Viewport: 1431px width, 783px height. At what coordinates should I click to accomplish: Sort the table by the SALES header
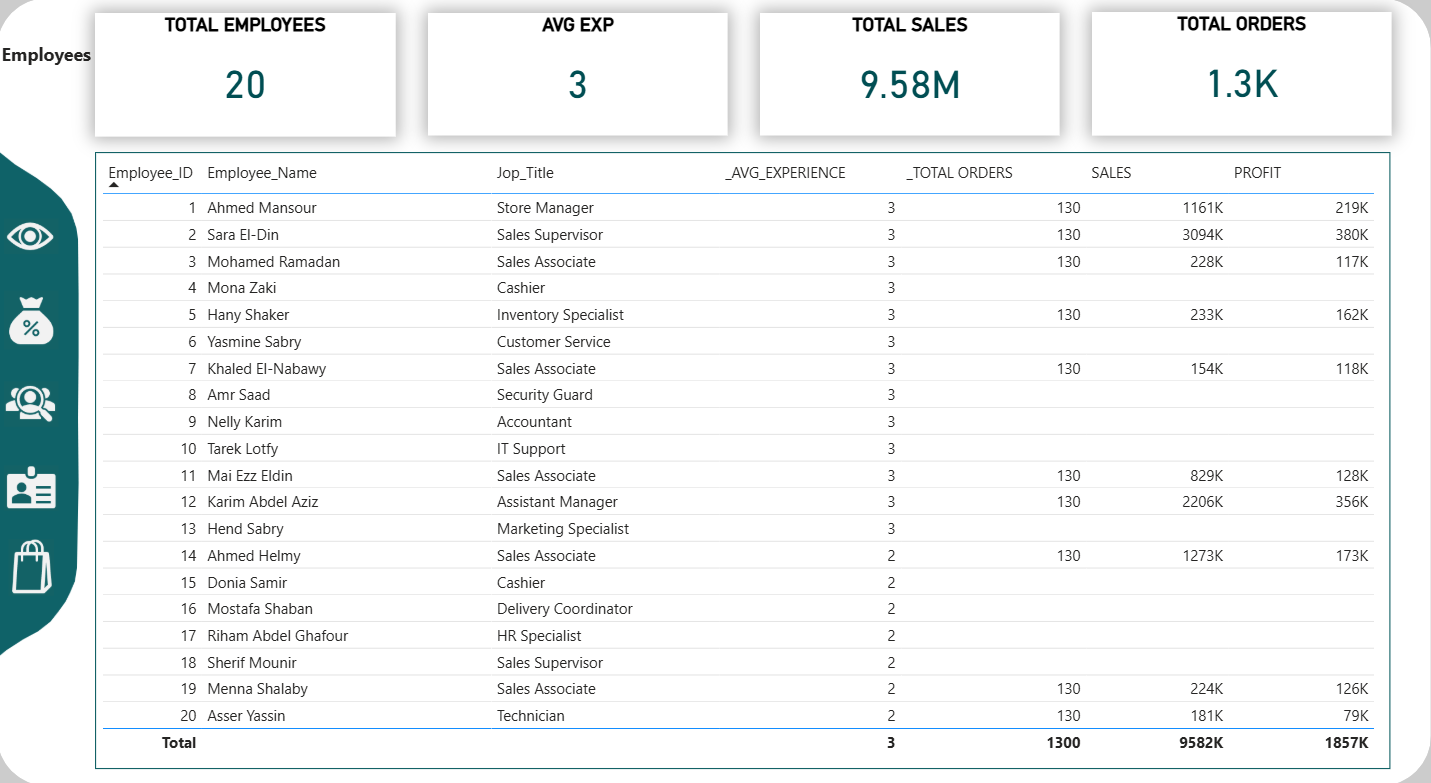click(1110, 172)
